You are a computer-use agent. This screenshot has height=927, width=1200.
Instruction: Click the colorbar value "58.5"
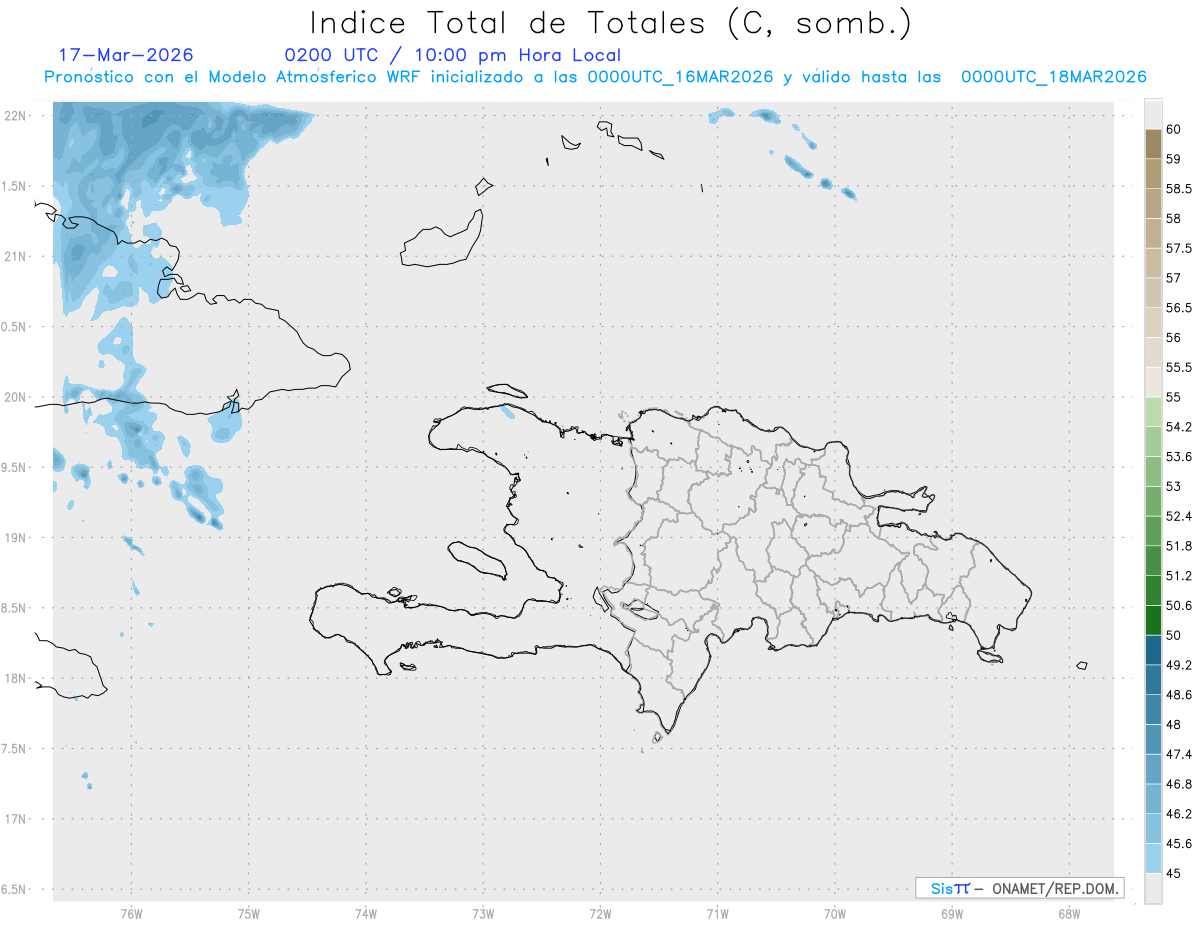pos(1178,188)
